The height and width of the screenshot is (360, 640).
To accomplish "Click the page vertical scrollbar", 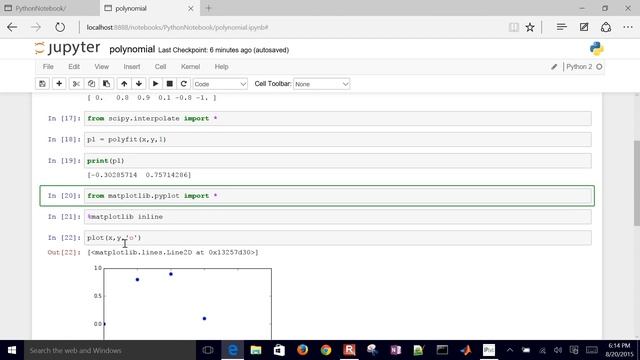I will (636, 183).
